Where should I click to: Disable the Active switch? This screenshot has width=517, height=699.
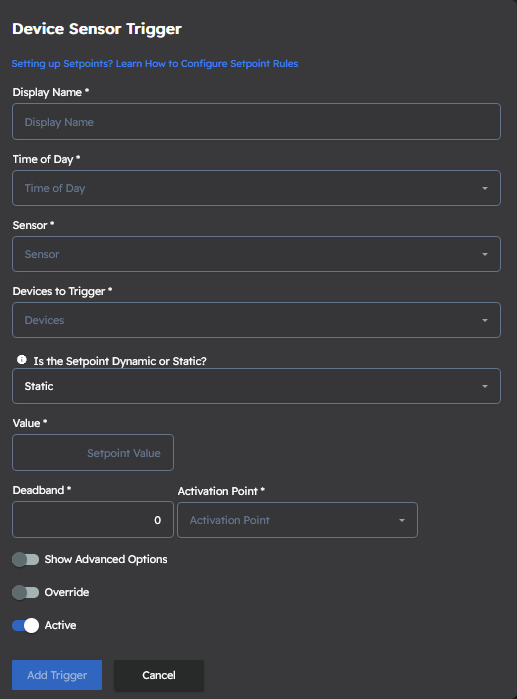coord(25,625)
